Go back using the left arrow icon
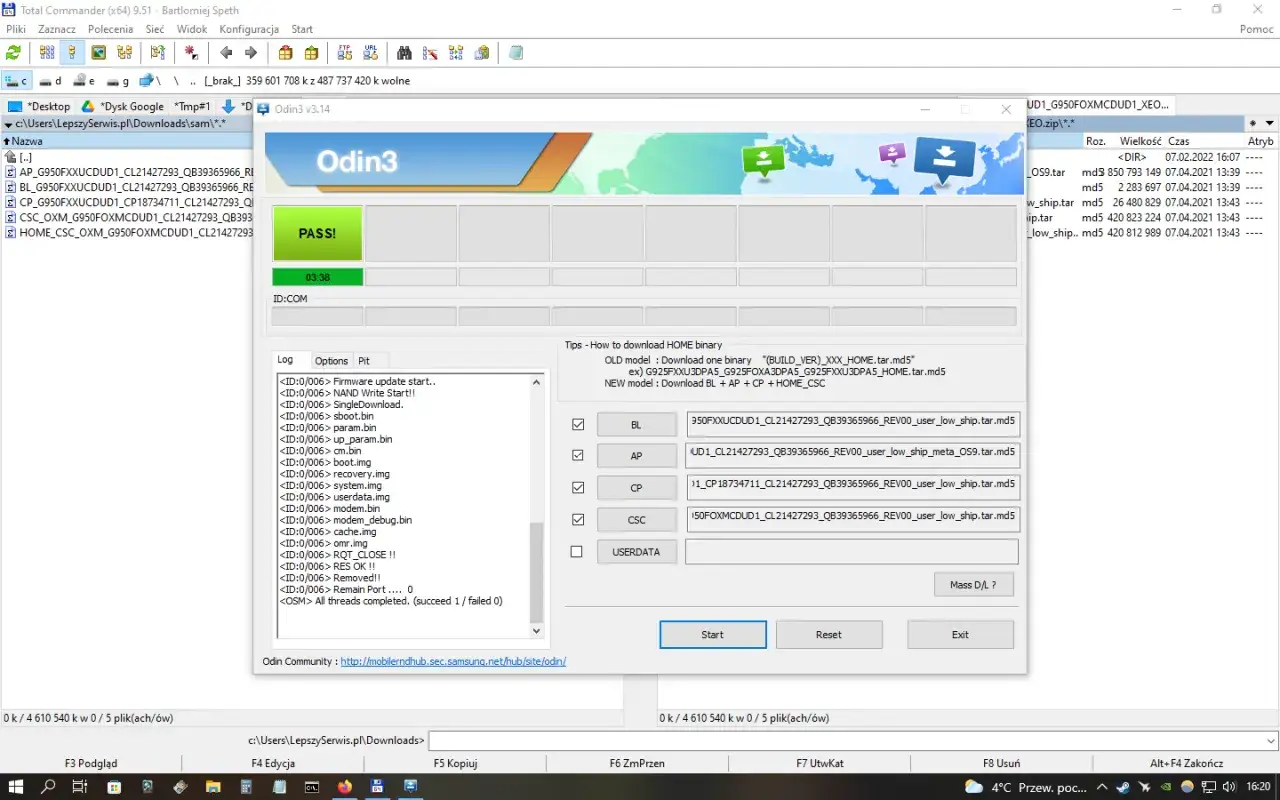This screenshot has height=800, width=1280. pyautogui.click(x=226, y=53)
